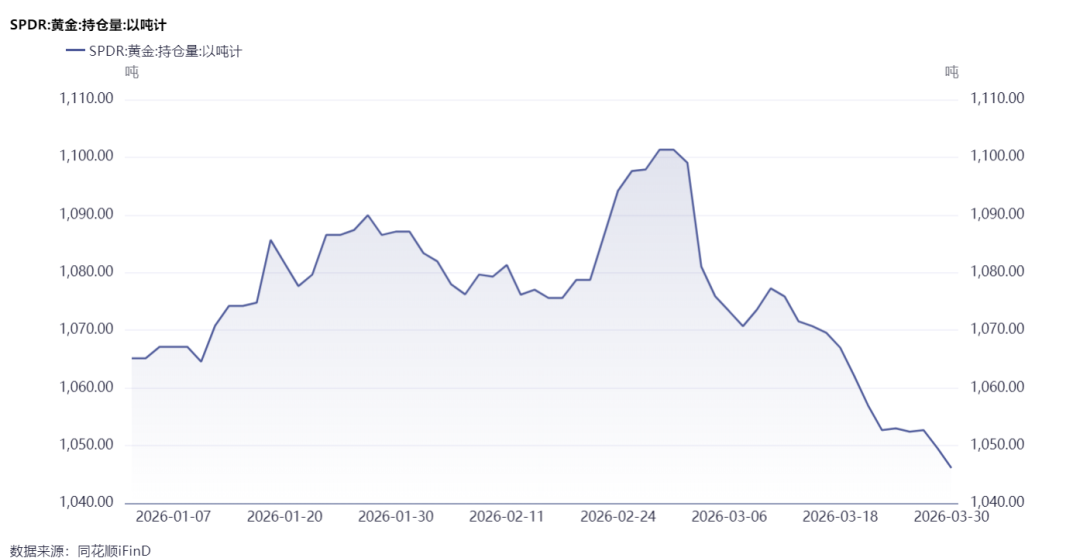The width and height of the screenshot is (1080, 558).
Task: Click the right axis 1,040.00 value
Action: (997, 502)
